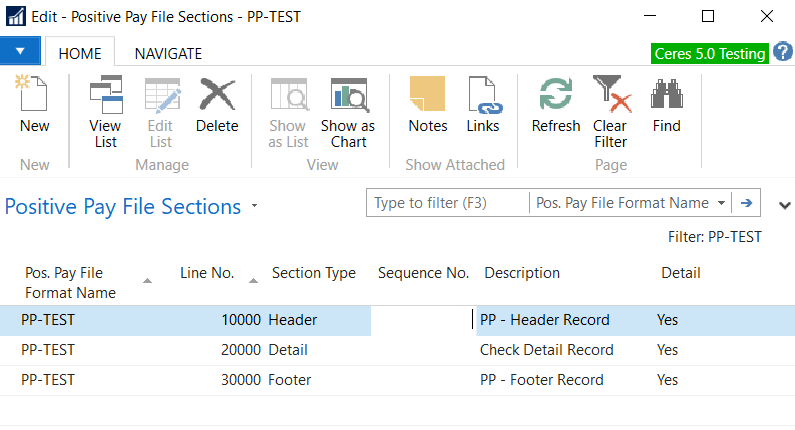Select Show as Chart icon
The image size is (795, 430).
[348, 97]
